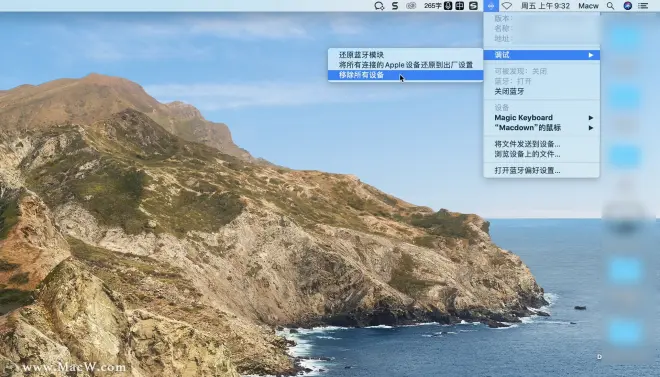This screenshot has width=660, height=377.
Task: Open the Wi-Fi status menu icon
Action: pos(507,6)
